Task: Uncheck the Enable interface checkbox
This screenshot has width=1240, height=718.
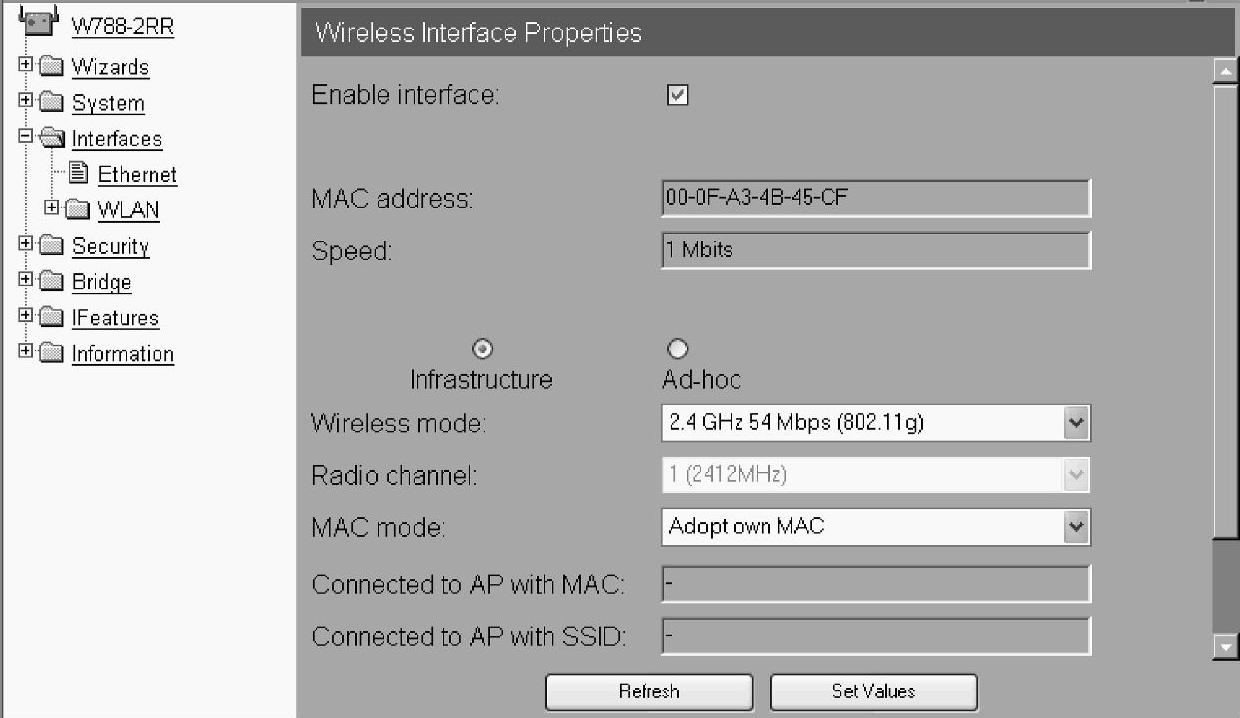Action: pyautogui.click(x=677, y=95)
